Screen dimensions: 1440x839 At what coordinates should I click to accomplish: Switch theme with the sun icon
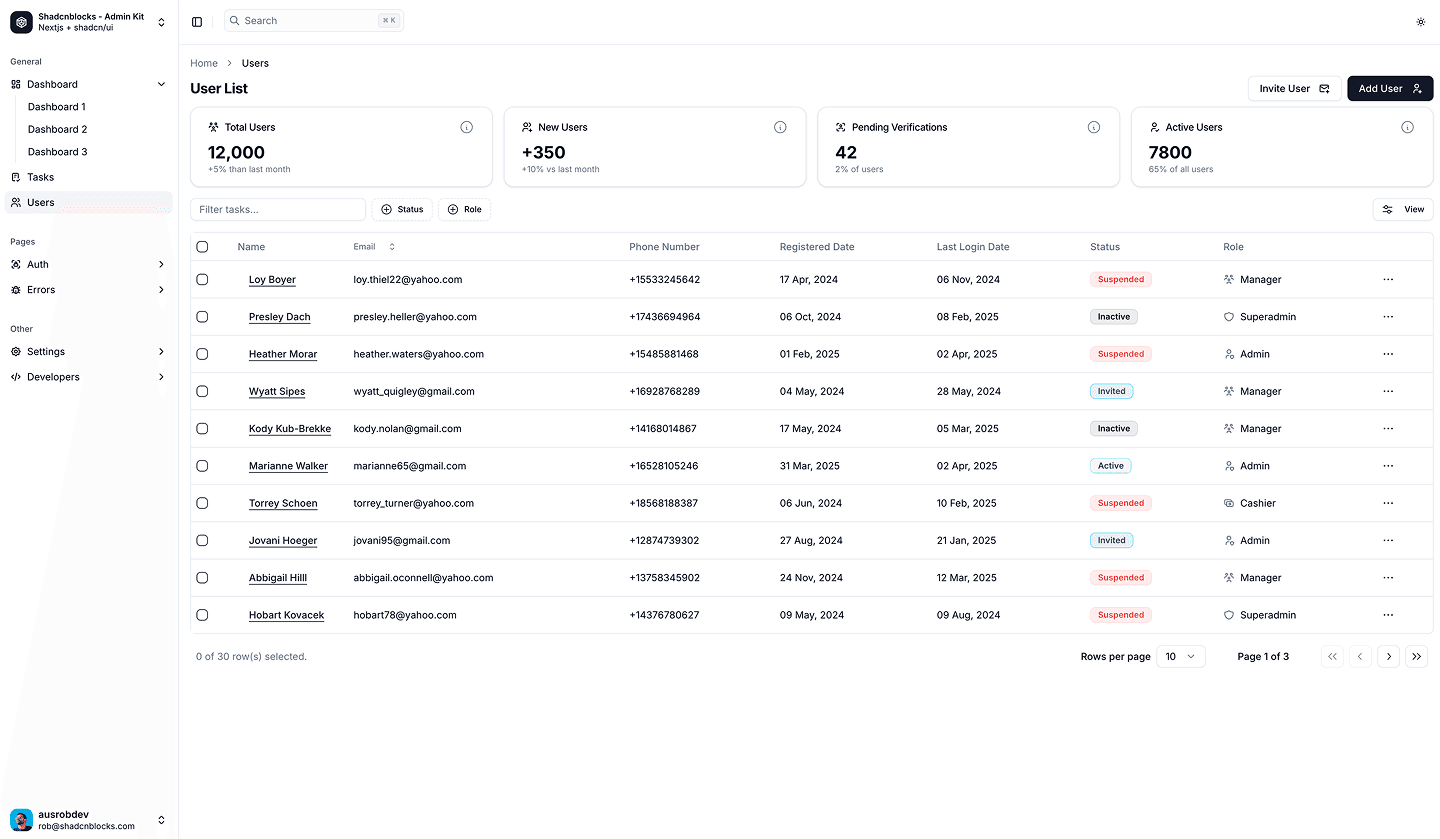[1421, 21]
